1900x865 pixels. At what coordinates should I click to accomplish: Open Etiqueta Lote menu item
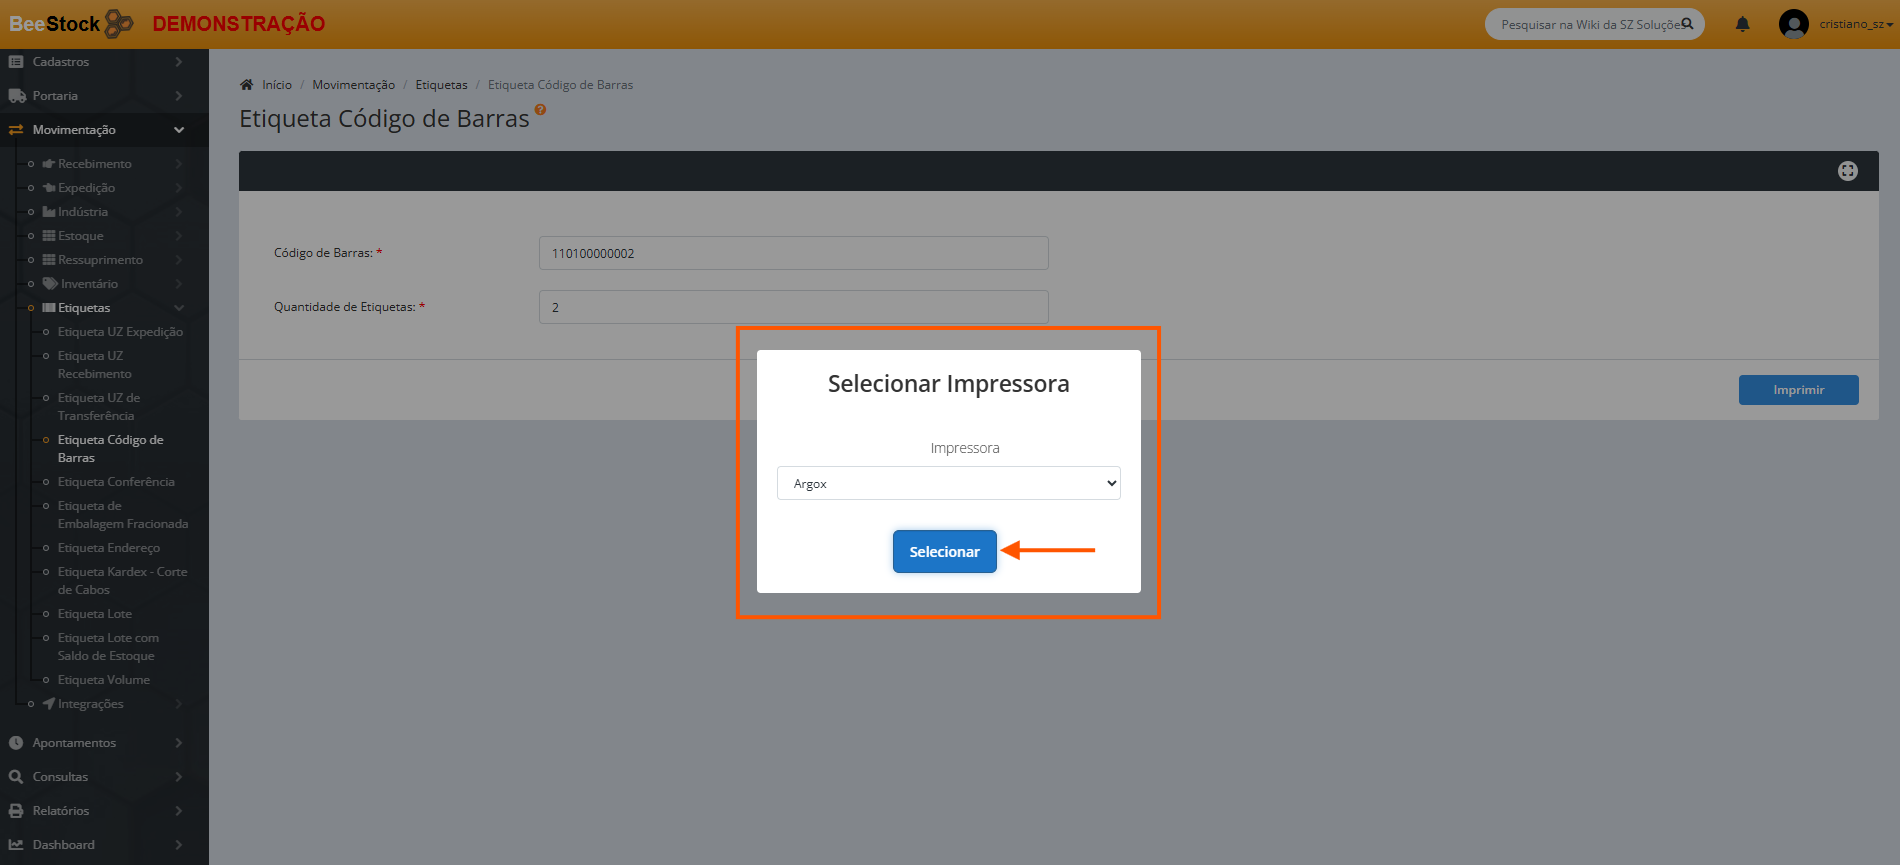click(x=95, y=614)
